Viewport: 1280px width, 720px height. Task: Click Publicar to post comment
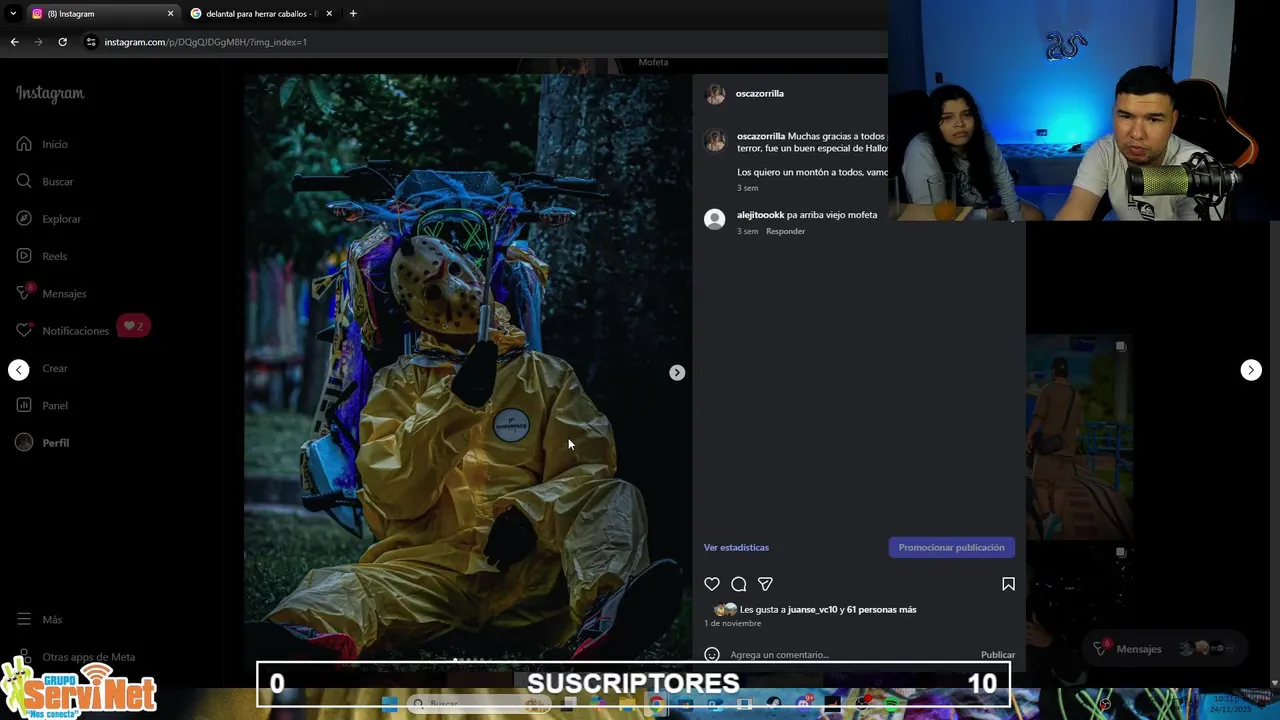998,655
